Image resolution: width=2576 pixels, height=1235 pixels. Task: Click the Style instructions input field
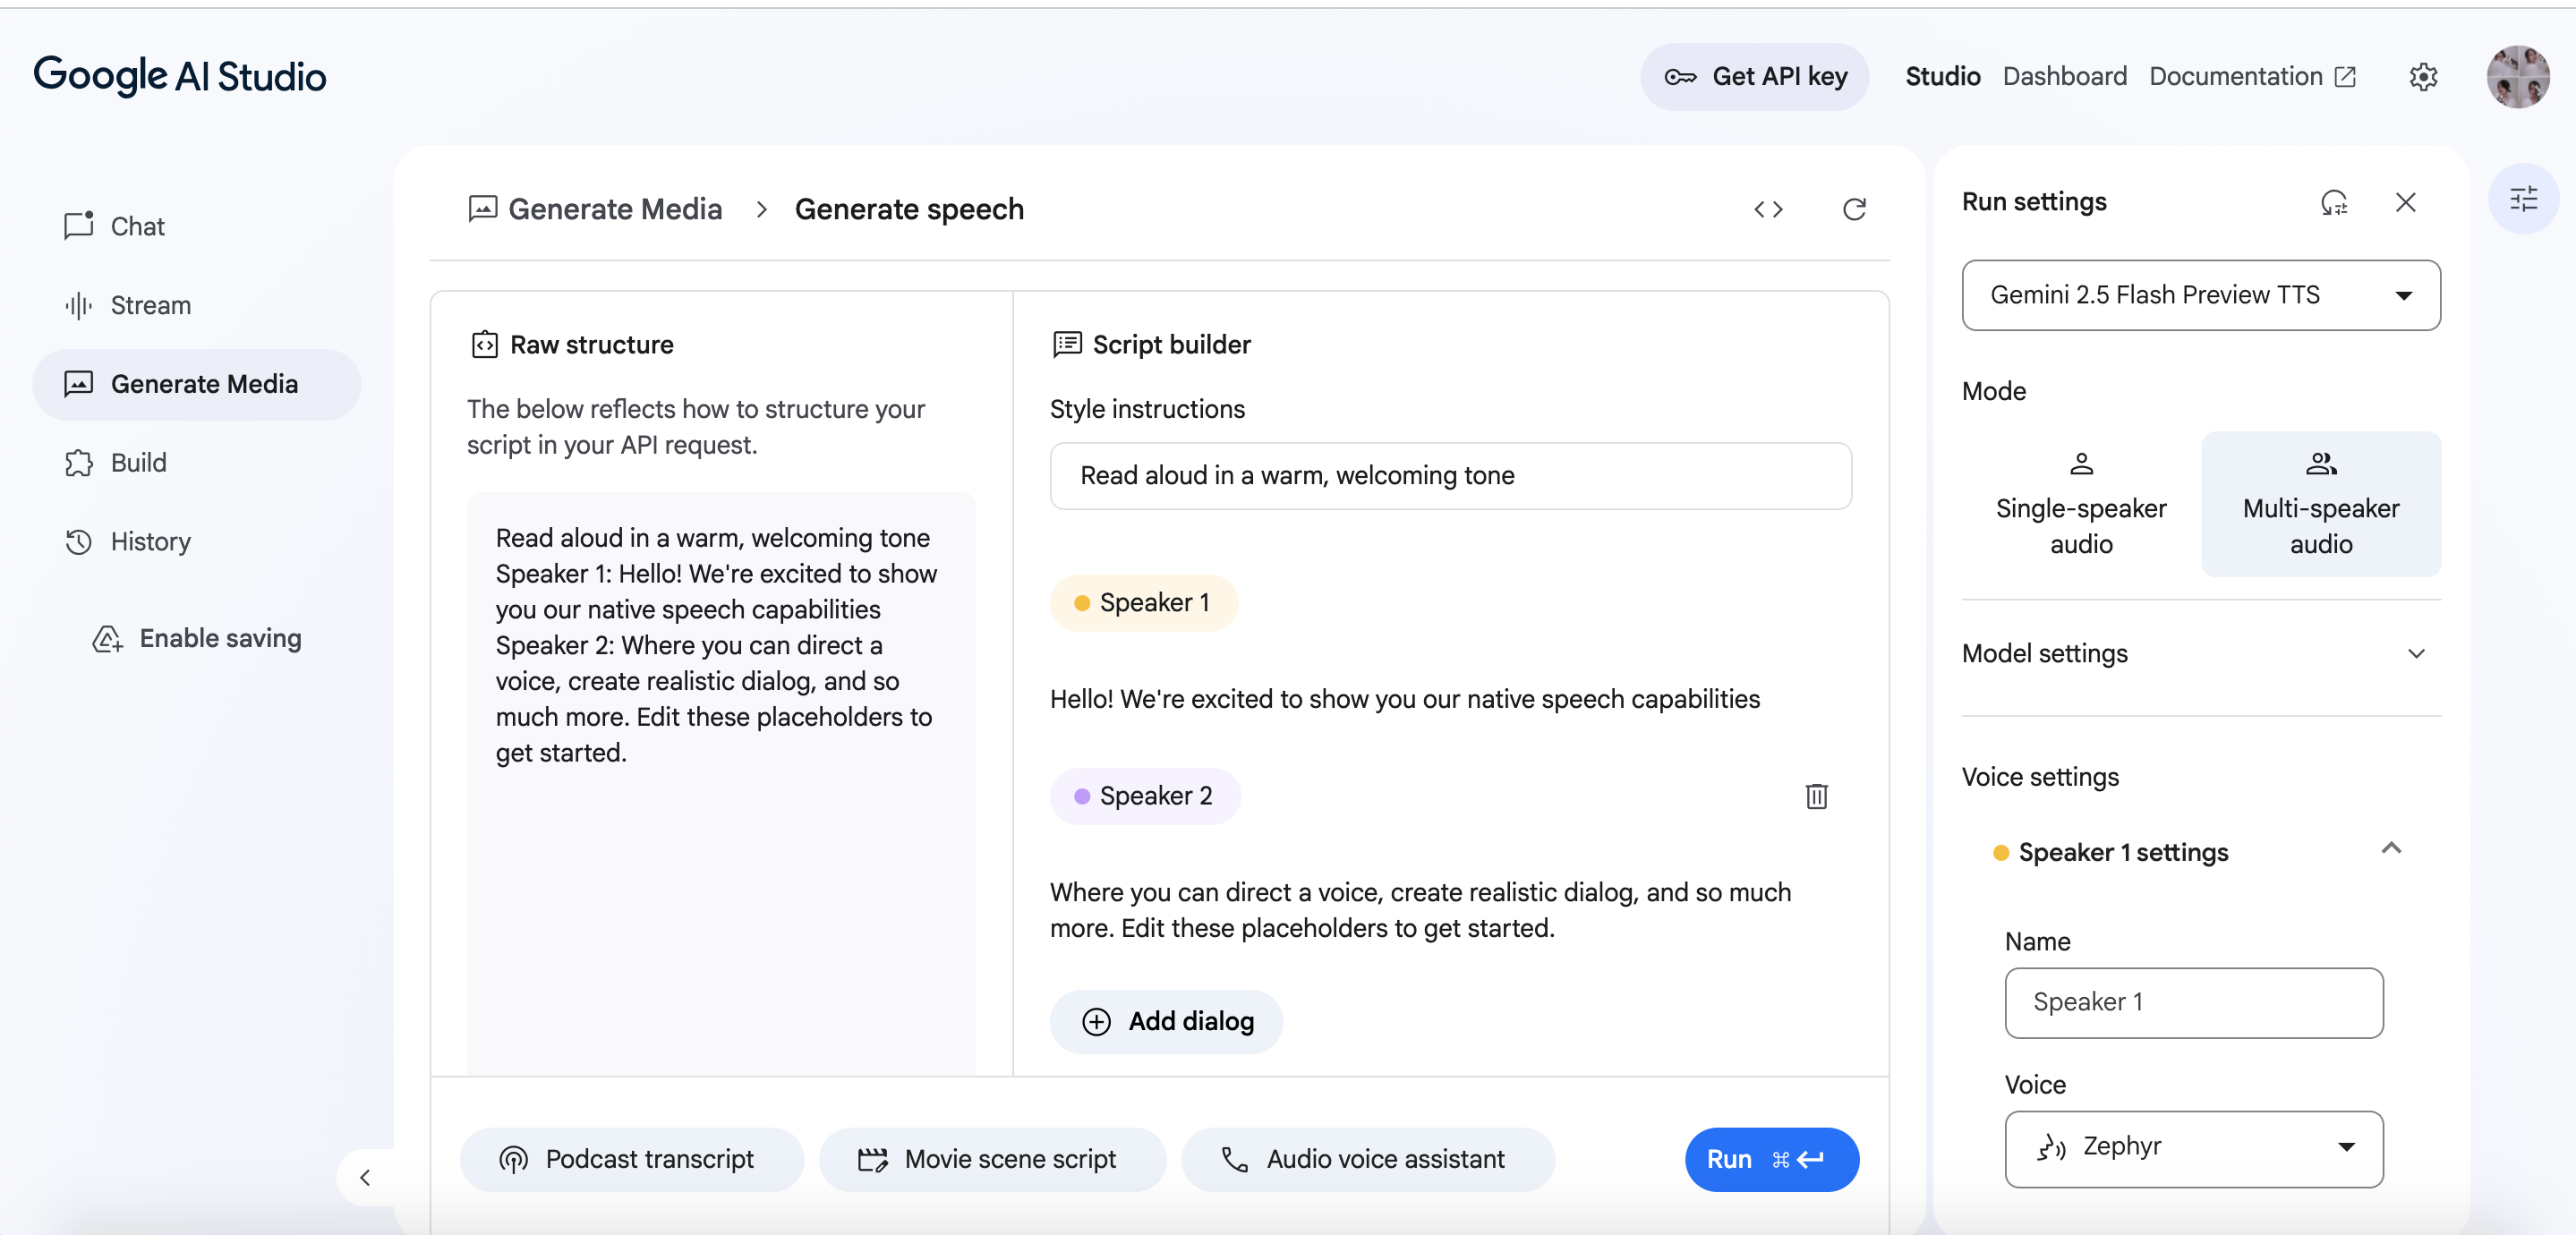coord(1450,476)
